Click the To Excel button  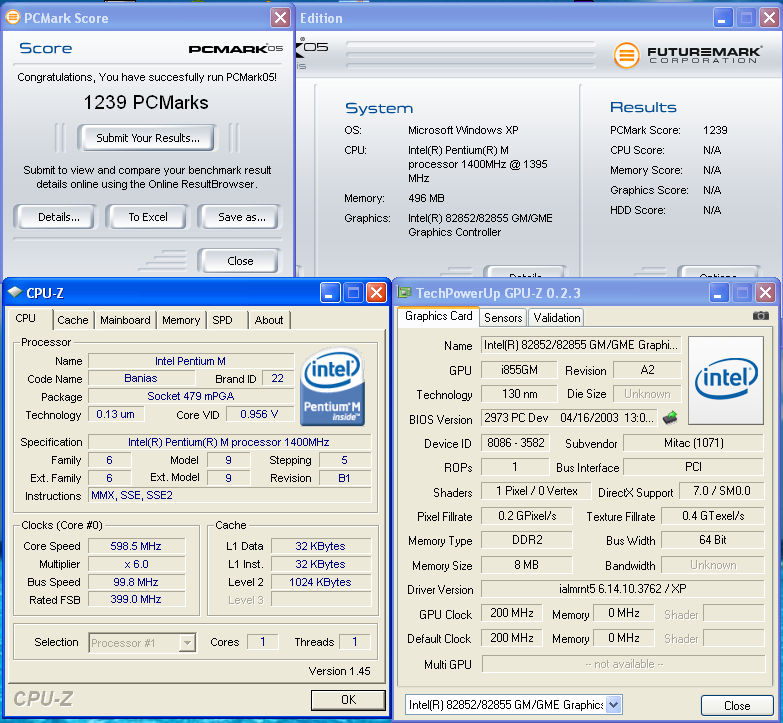click(148, 217)
